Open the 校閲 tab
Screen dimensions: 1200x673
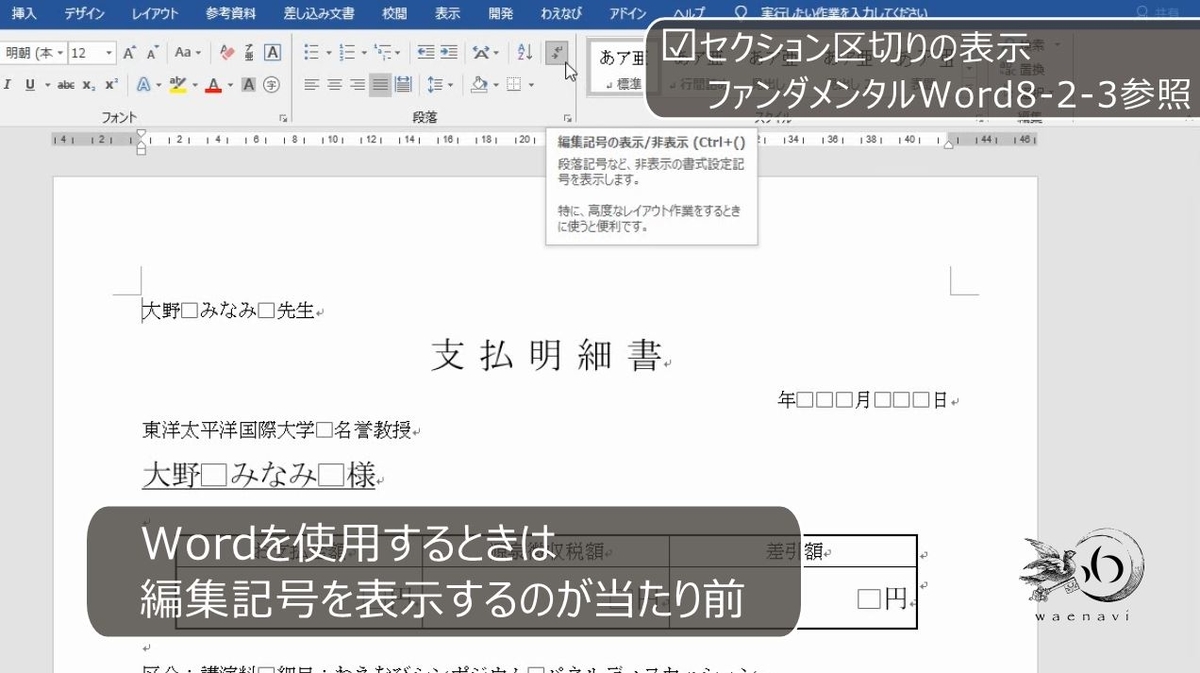pos(394,13)
